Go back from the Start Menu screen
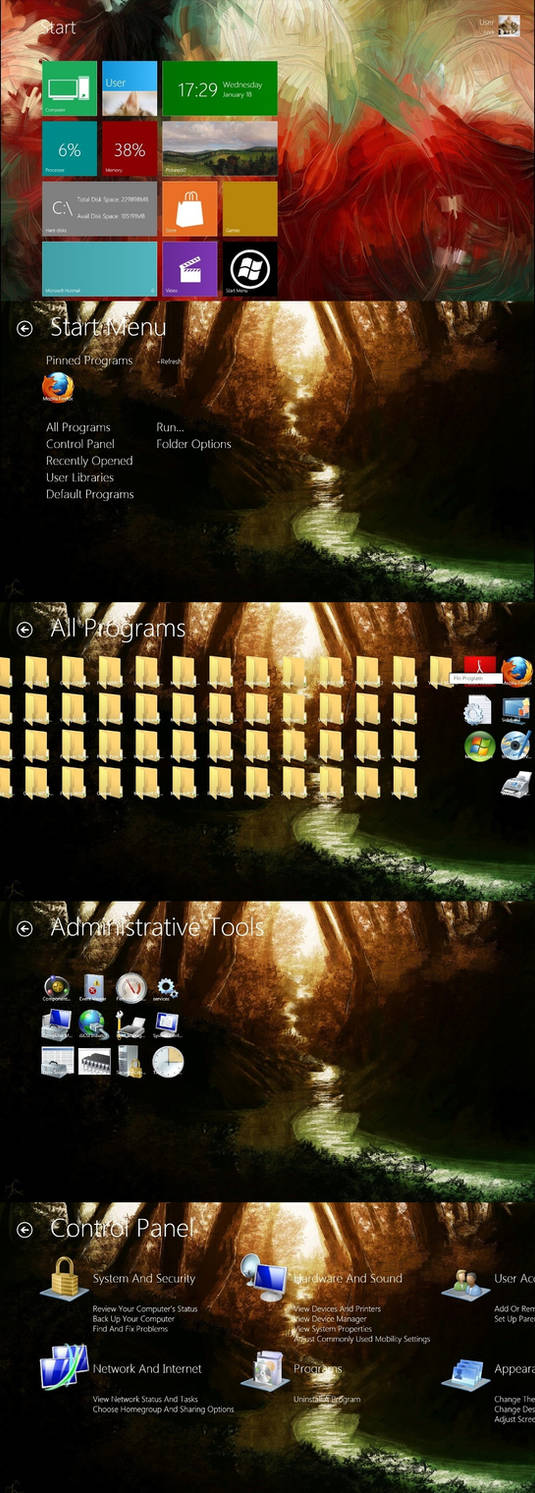The height and width of the screenshot is (1493, 535). pyautogui.click(x=25, y=329)
